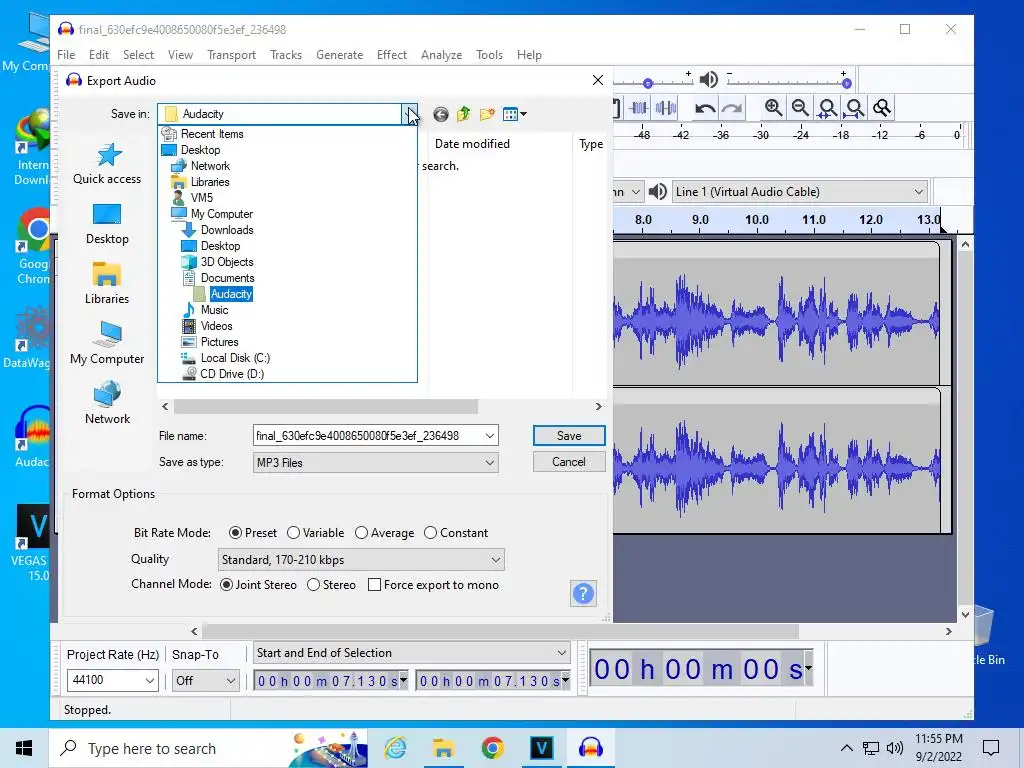Adjust the recording volume slider knob
The image size is (1024, 768).
[648, 84]
